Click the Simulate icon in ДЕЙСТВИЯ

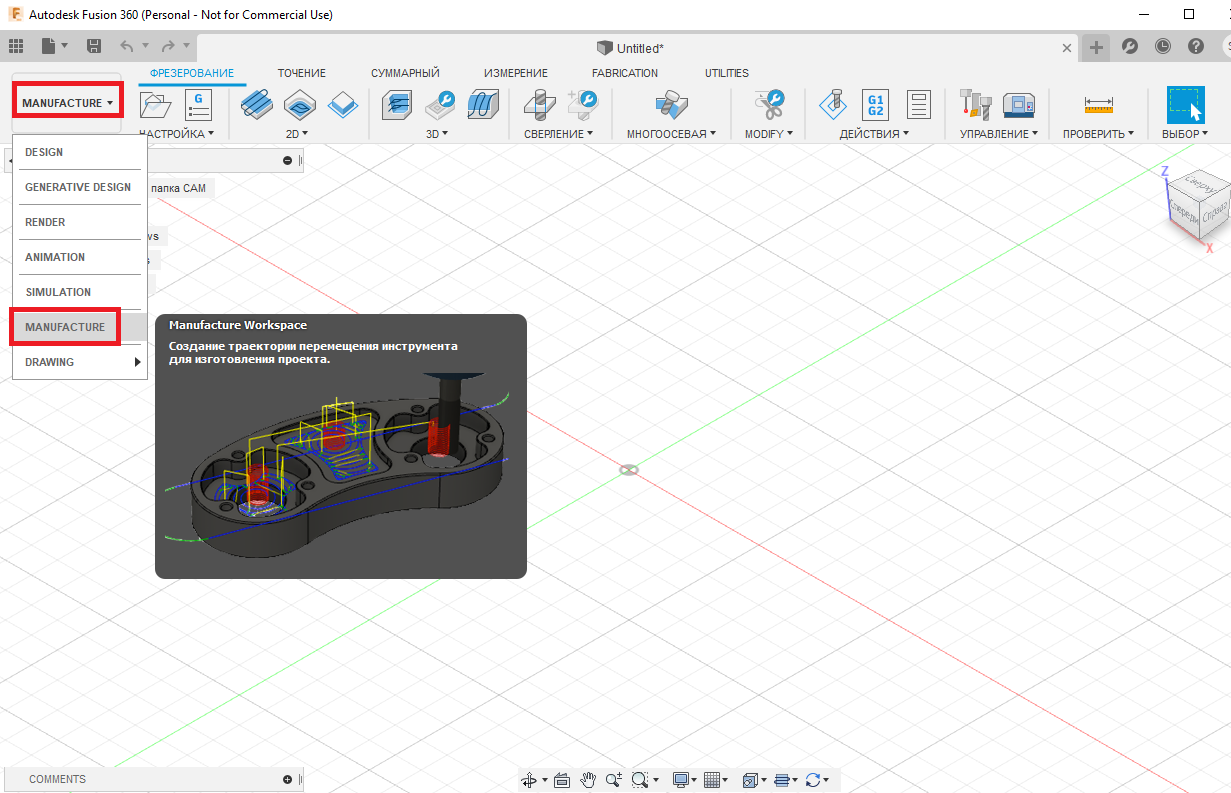(x=832, y=104)
